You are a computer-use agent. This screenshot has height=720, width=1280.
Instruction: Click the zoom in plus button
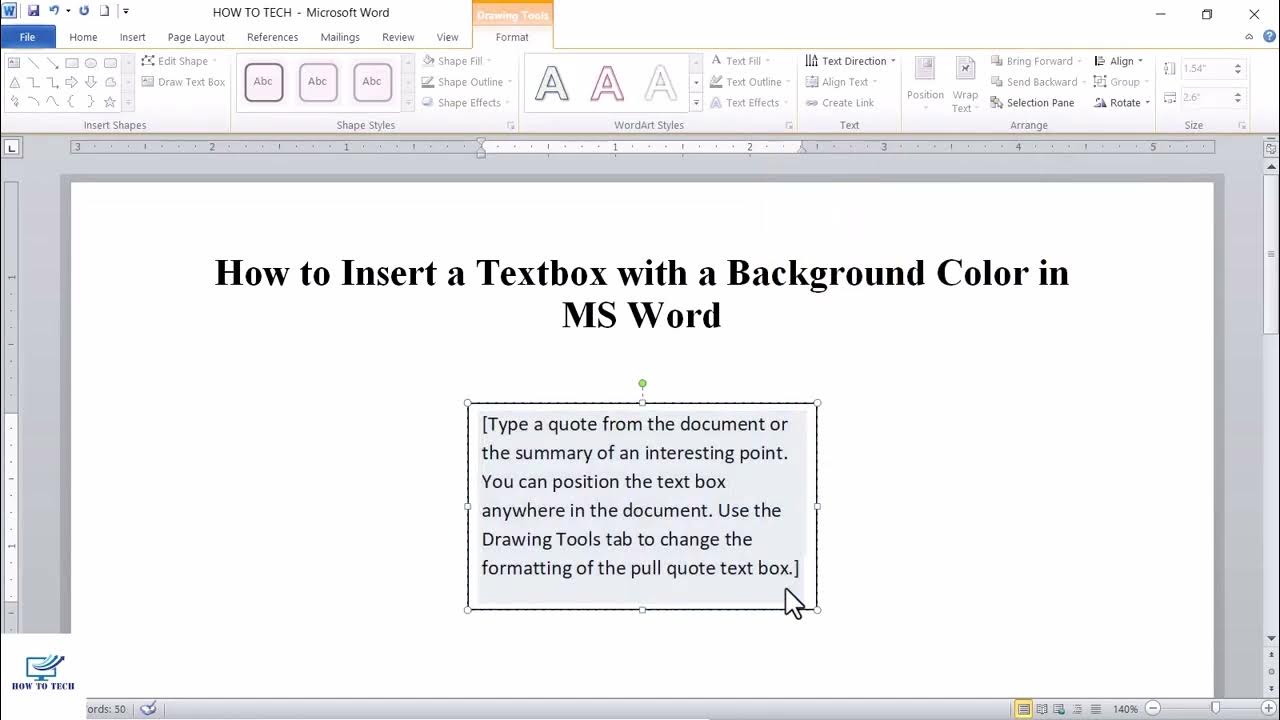coord(1268,709)
